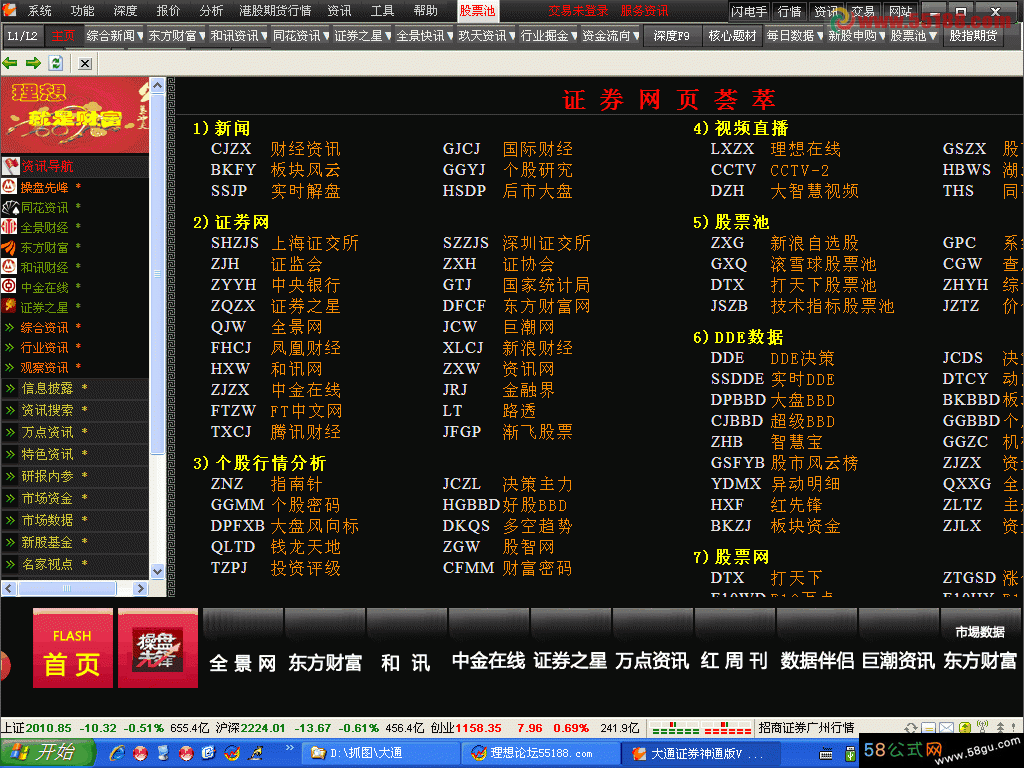1024x768 pixels.
Task: Click the 东方财富 sidebar icon
Action: point(9,247)
